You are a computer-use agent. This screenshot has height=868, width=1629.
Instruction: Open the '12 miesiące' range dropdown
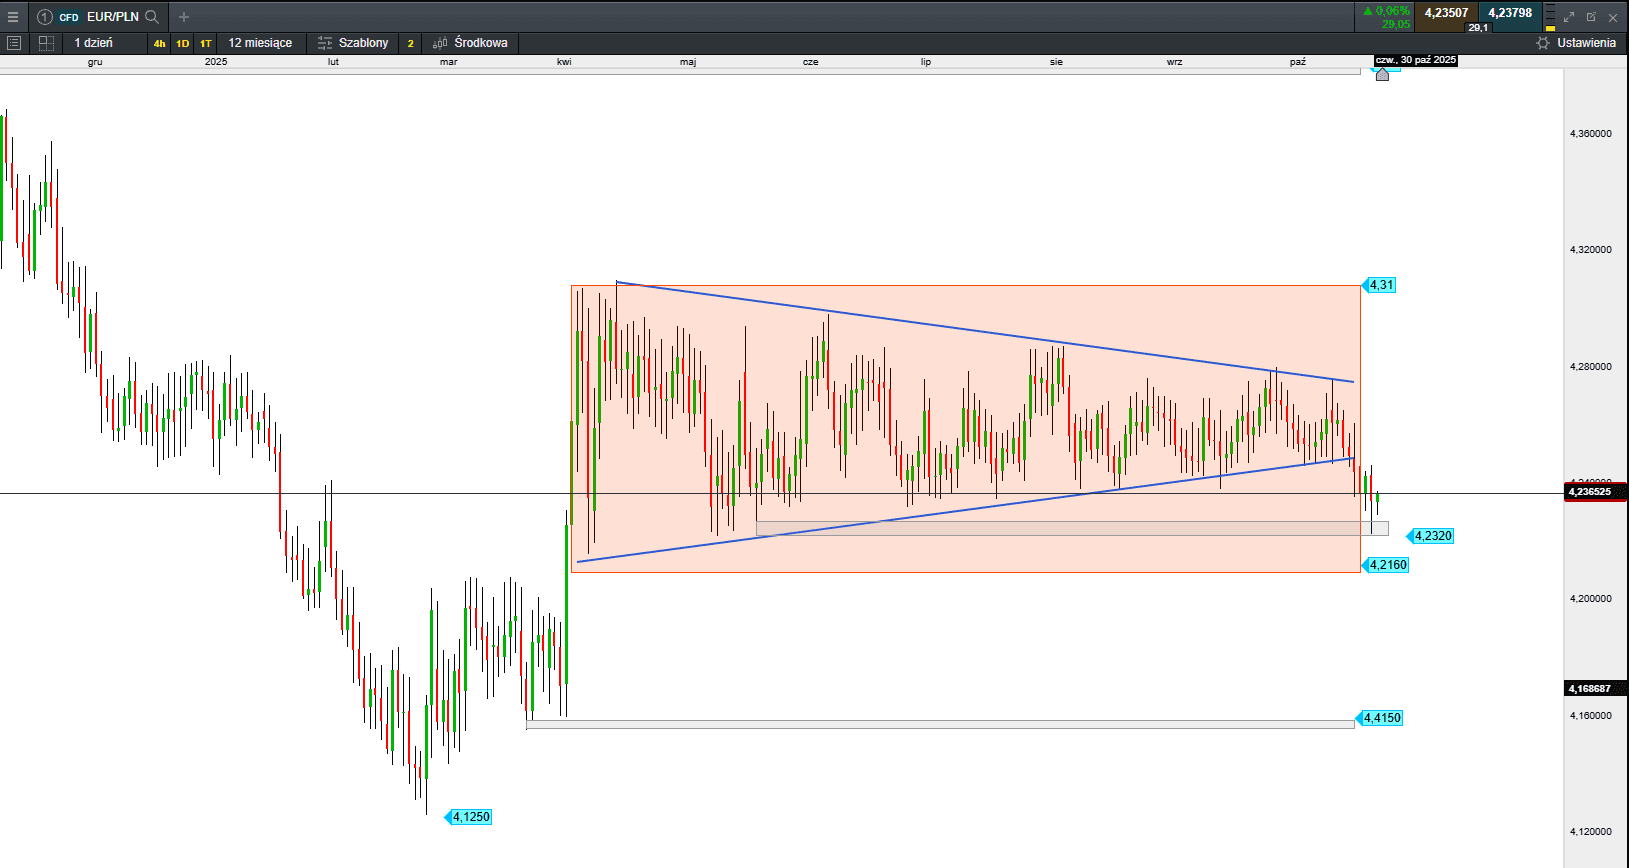260,43
